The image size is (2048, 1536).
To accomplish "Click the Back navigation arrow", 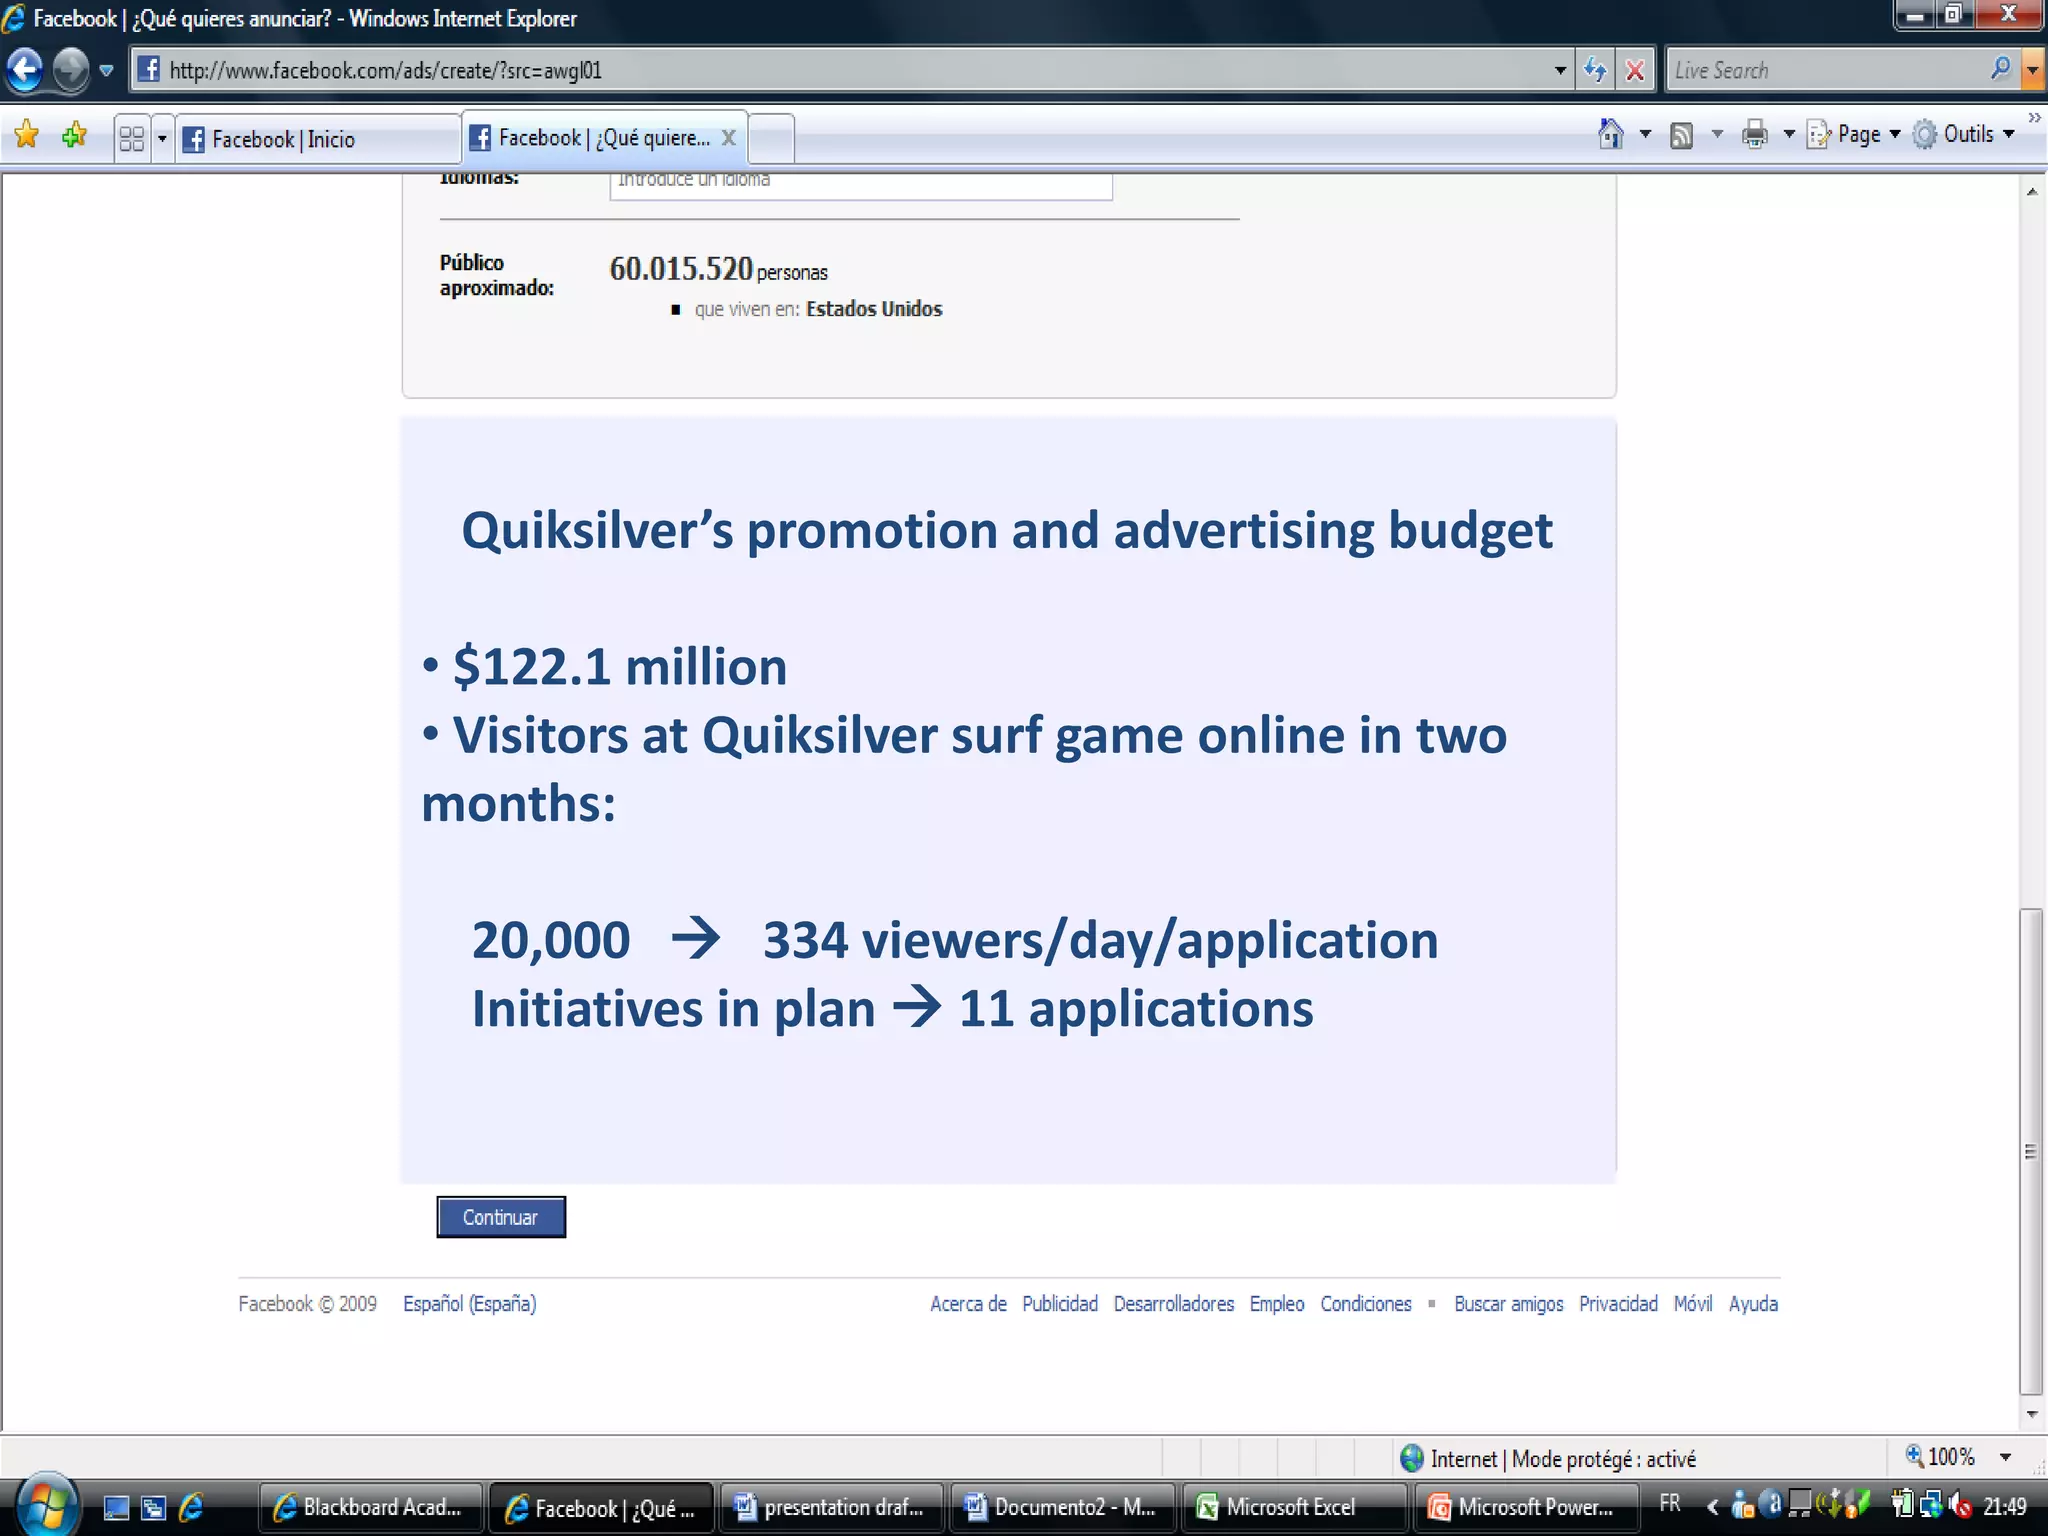I will (x=25, y=70).
